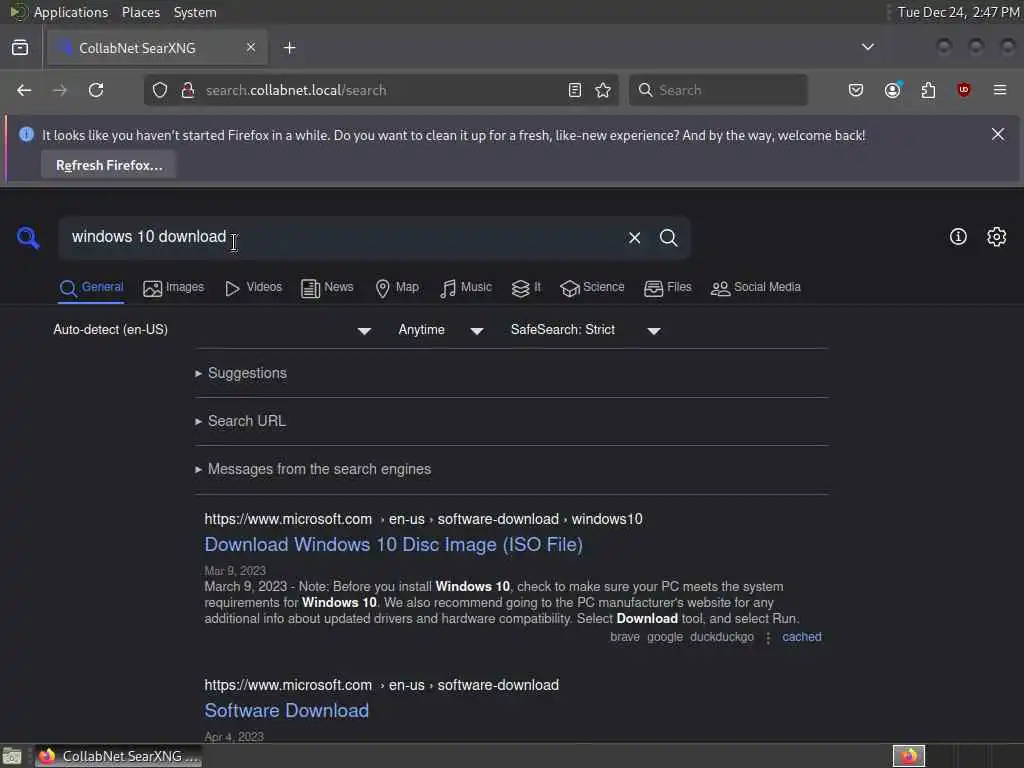Open the Auto-detect language dropdown
The width and height of the screenshot is (1024, 768).
pyautogui.click(x=212, y=330)
